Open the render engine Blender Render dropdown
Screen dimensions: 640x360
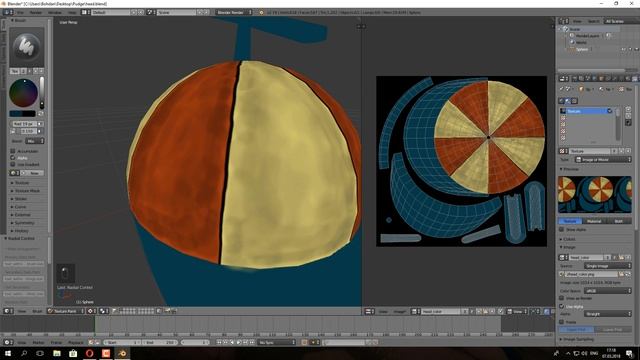click(x=233, y=12)
